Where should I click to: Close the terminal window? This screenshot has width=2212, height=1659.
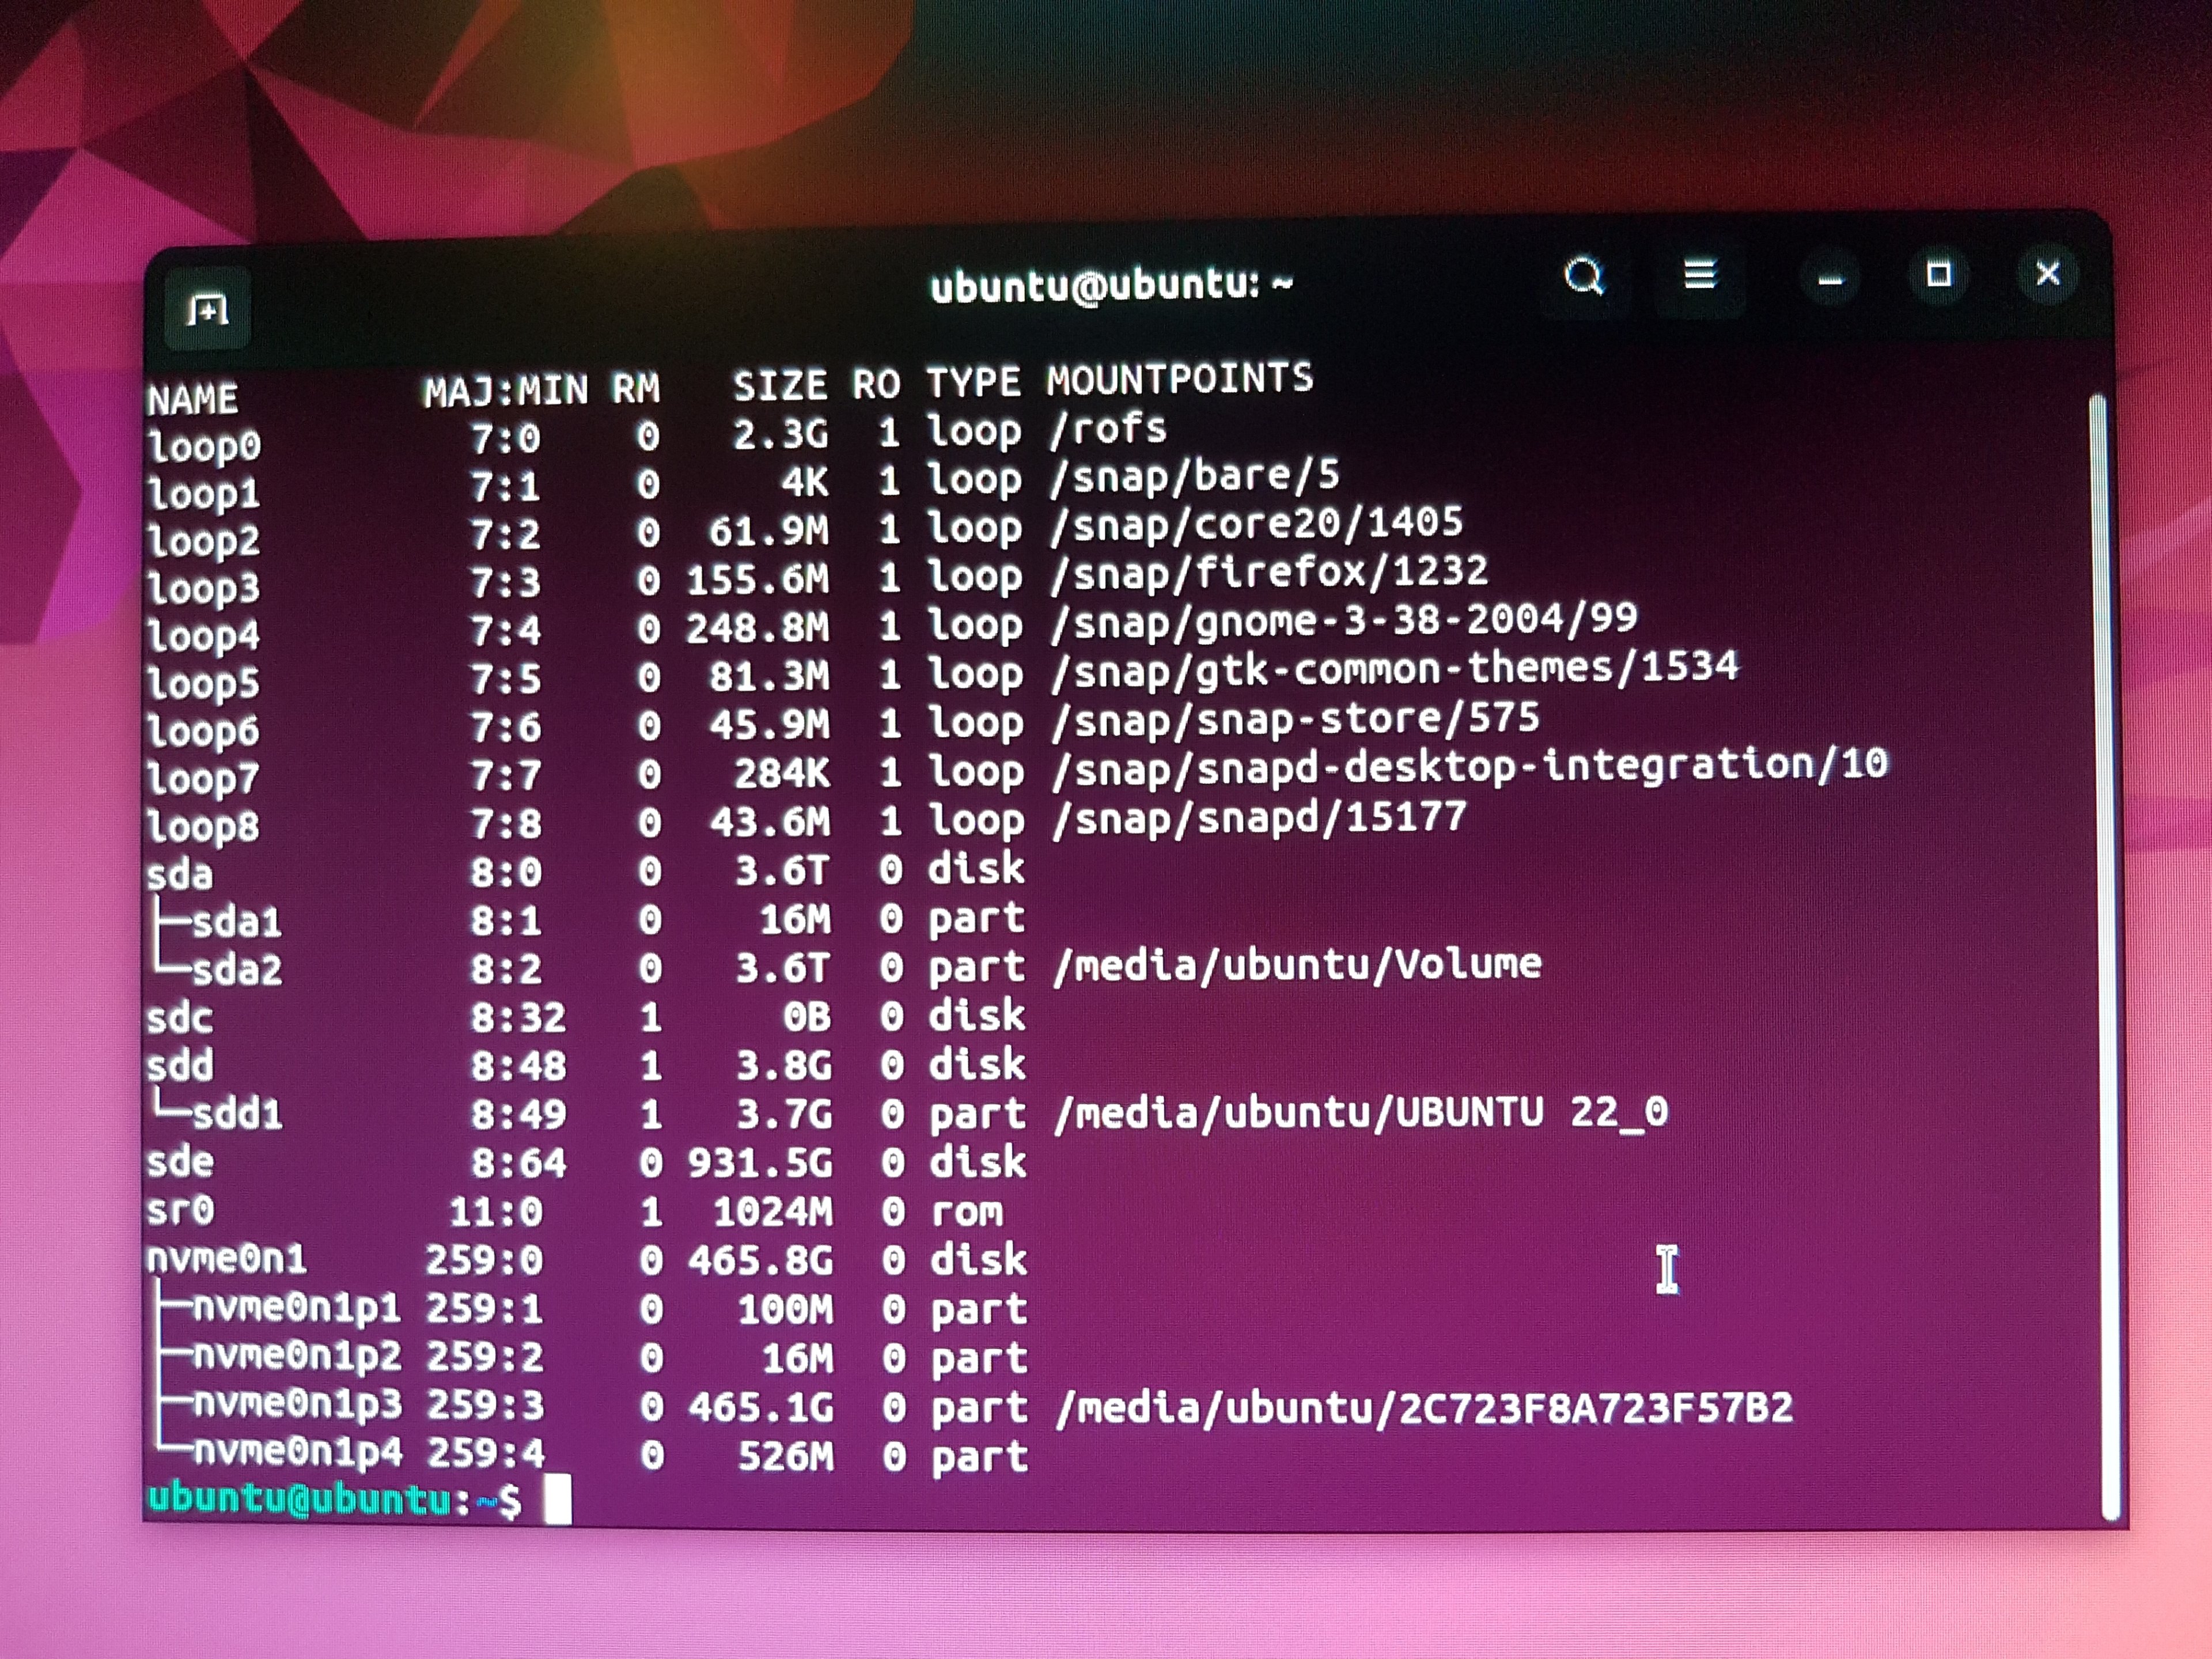pos(2048,273)
